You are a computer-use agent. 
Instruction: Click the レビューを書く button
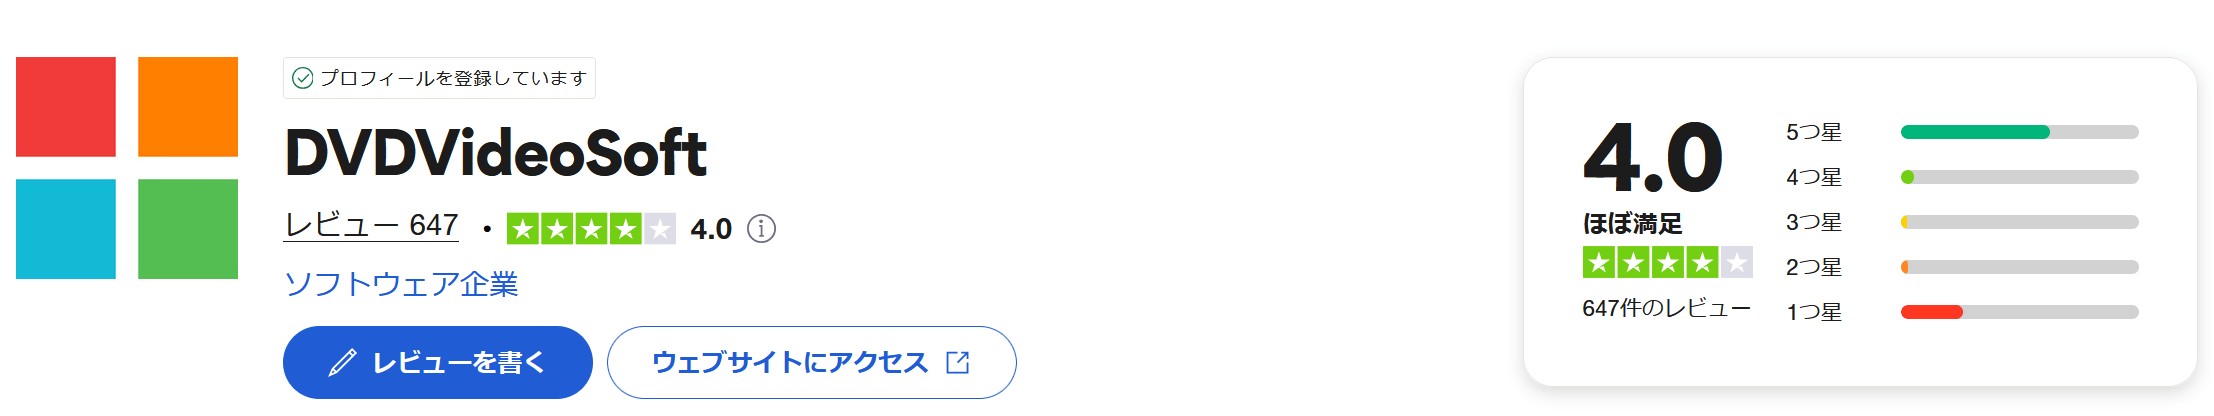[438, 362]
